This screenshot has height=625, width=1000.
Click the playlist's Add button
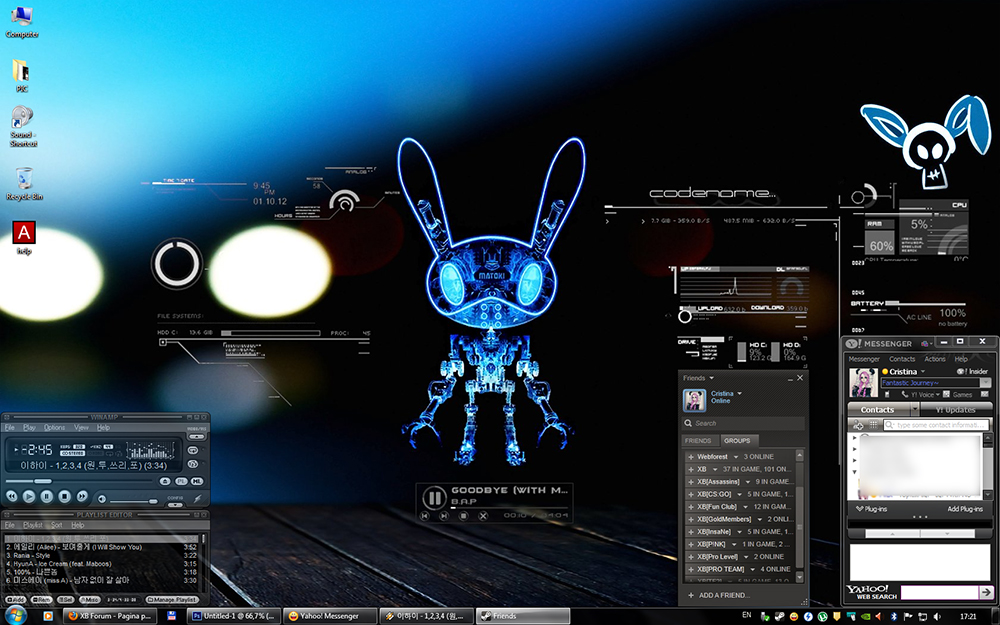[x=16, y=599]
